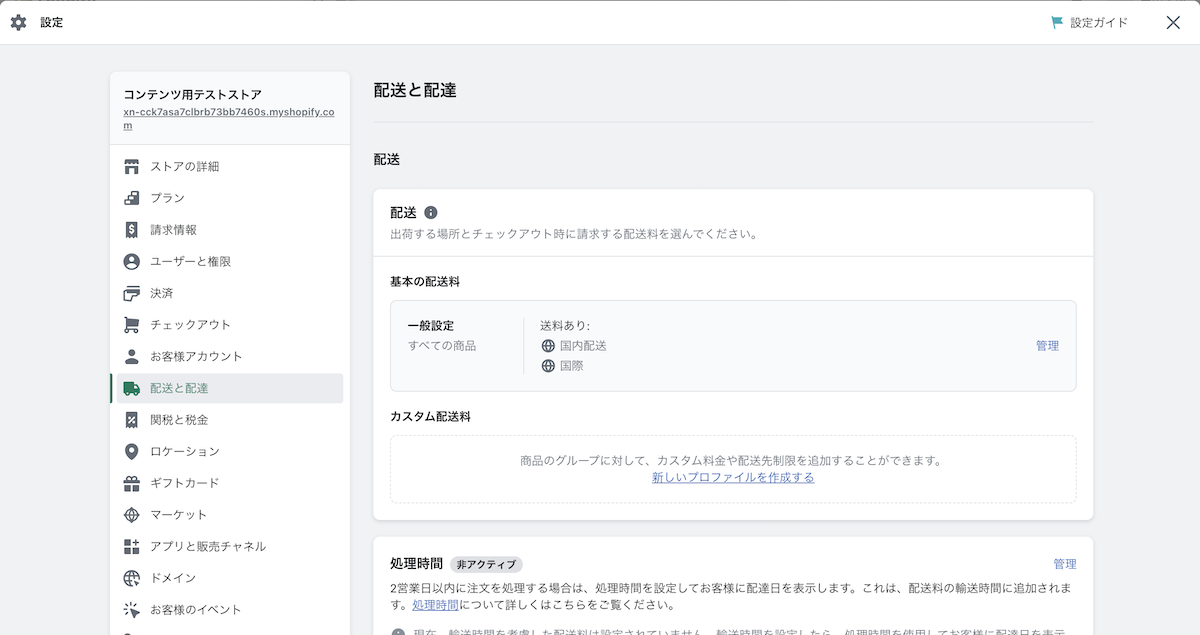This screenshot has height=635, width=1200.
Task: Click the 設定 title in the header
Action: [x=52, y=22]
